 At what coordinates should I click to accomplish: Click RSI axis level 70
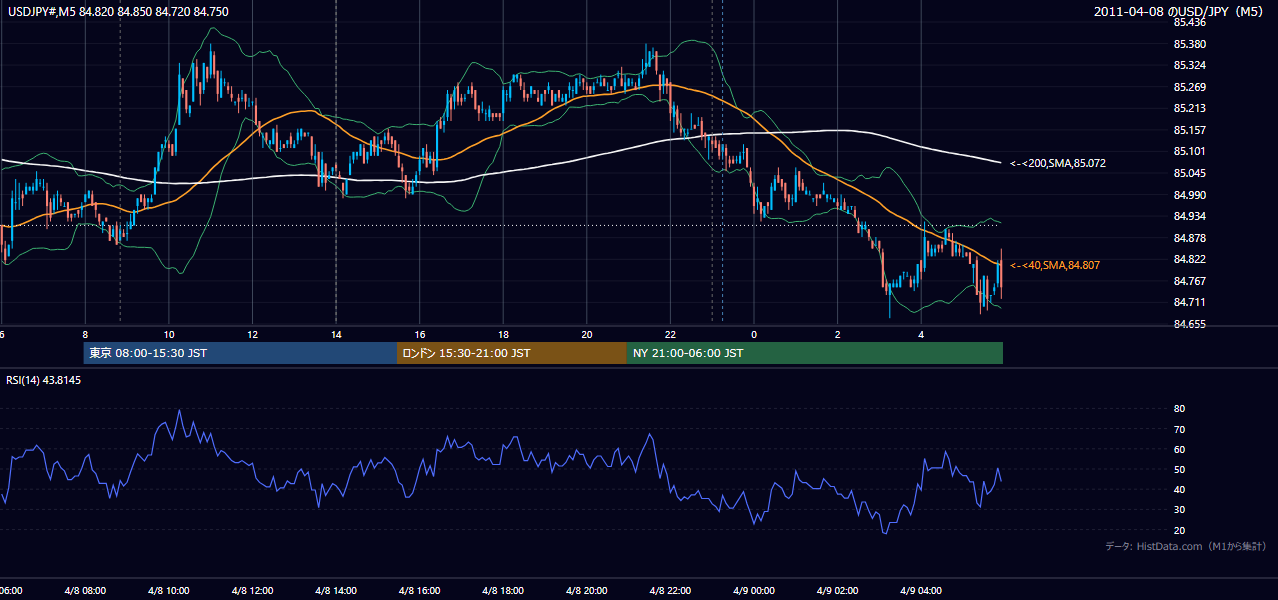pyautogui.click(x=1179, y=429)
